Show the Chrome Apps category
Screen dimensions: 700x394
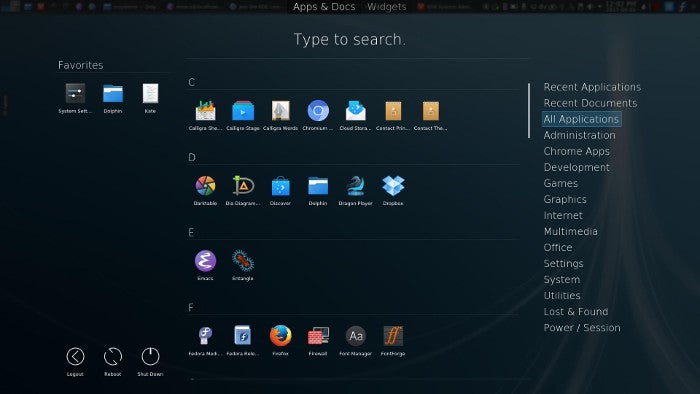coord(576,151)
